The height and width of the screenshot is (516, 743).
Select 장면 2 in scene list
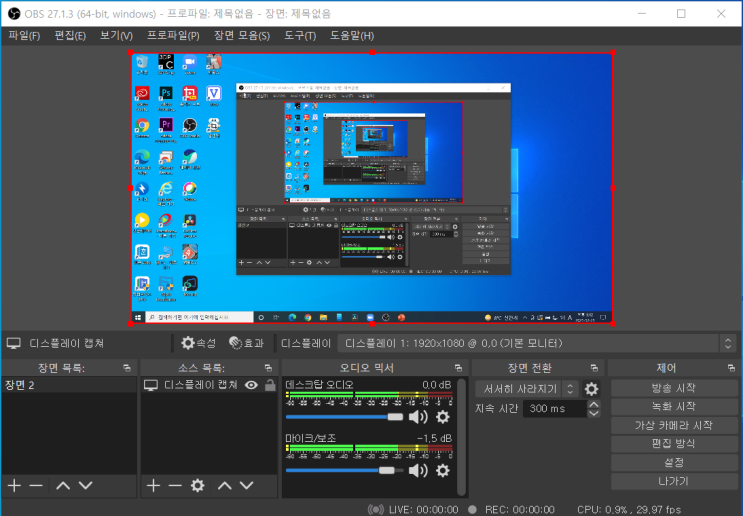pos(69,385)
